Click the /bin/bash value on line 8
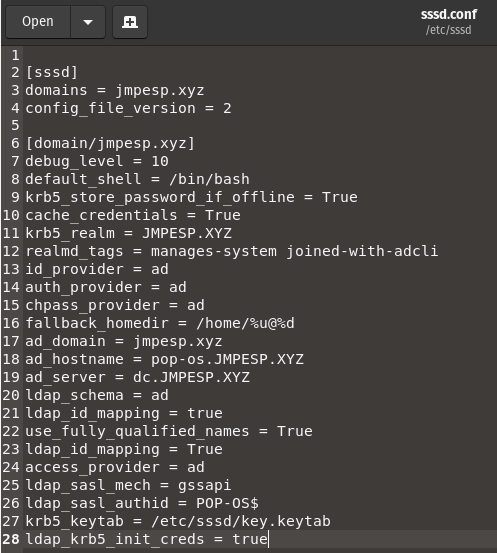Viewport: 497px width, 553px height. pyautogui.click(x=210, y=179)
